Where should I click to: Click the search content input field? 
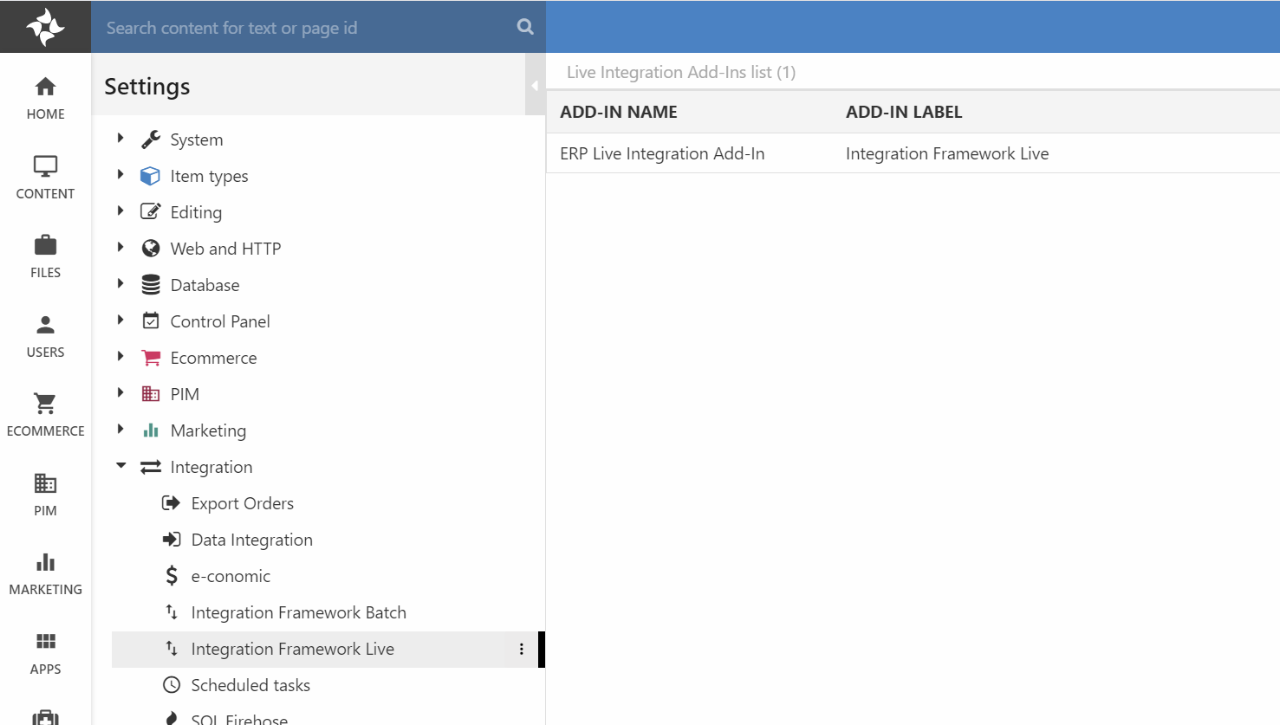[x=305, y=28]
